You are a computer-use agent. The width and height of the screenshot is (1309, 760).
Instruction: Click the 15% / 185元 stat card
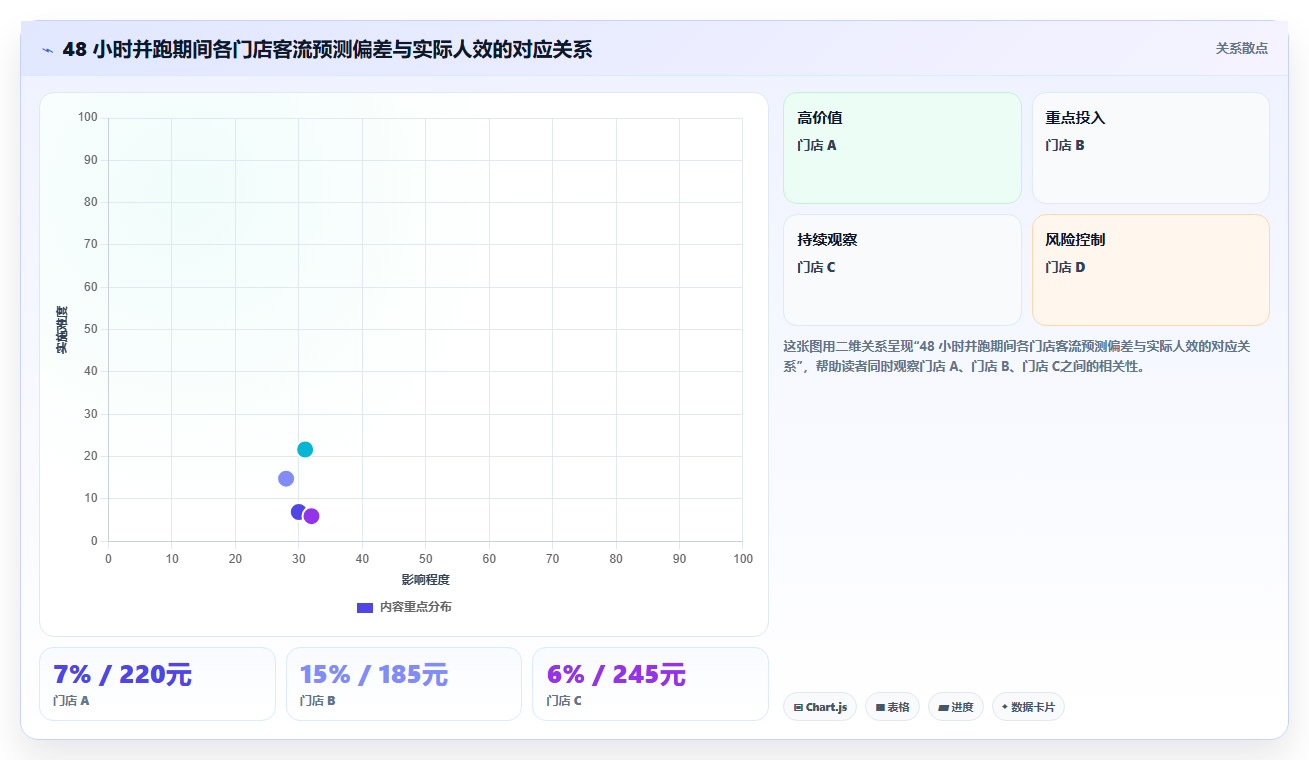click(x=404, y=684)
